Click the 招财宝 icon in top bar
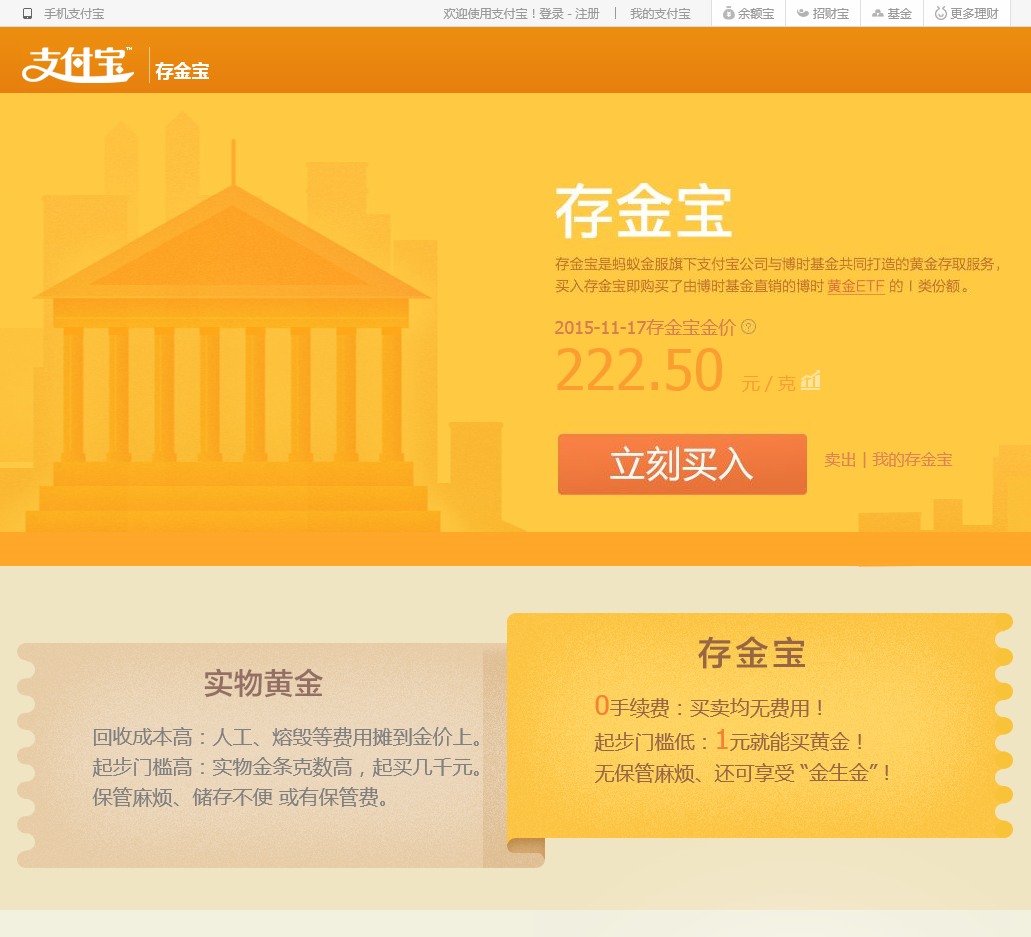The height and width of the screenshot is (937, 1031). coord(803,13)
